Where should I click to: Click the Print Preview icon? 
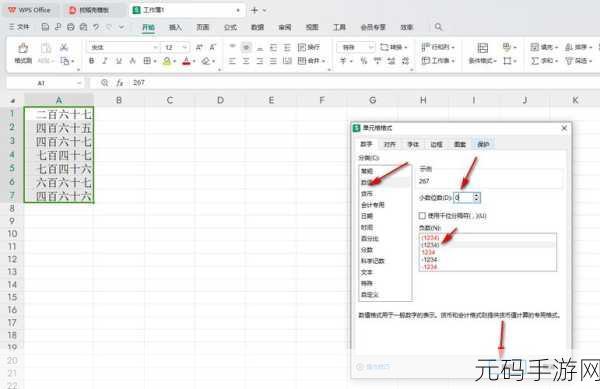pos(83,27)
